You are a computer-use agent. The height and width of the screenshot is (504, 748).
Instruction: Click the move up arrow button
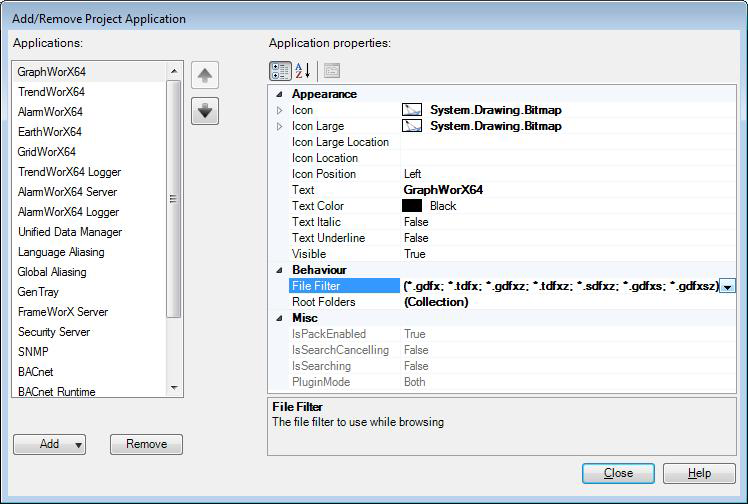[205, 76]
